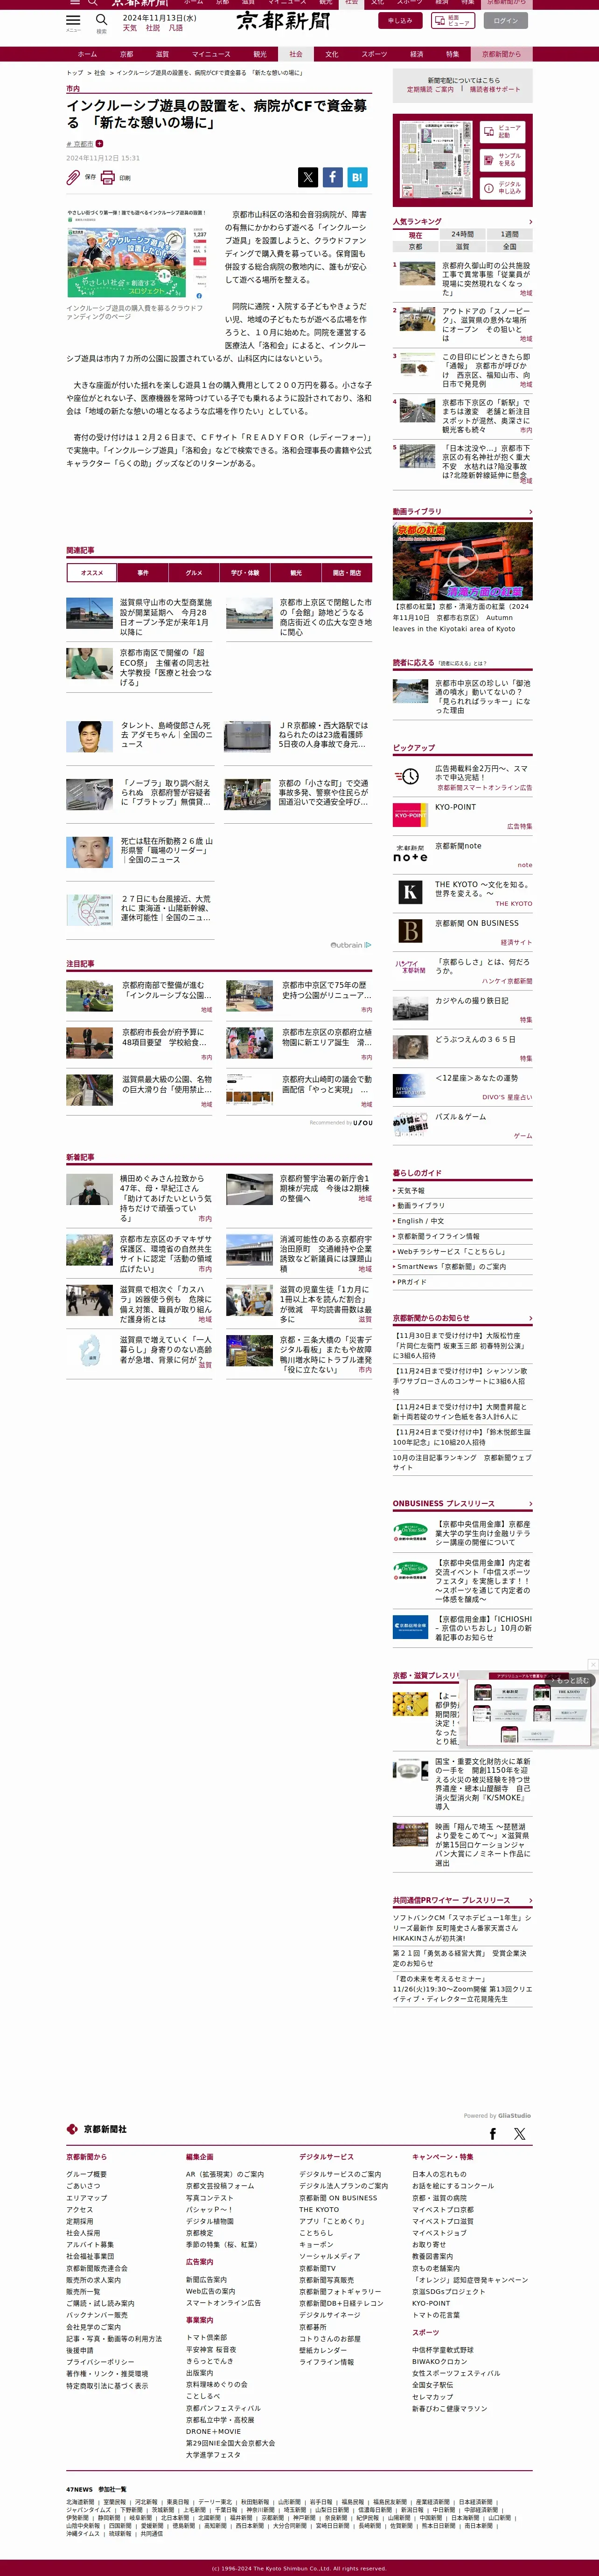The width and height of the screenshot is (599, 2576).
Task: Open 京都新聞から in the navigation bar
Action: point(501,54)
